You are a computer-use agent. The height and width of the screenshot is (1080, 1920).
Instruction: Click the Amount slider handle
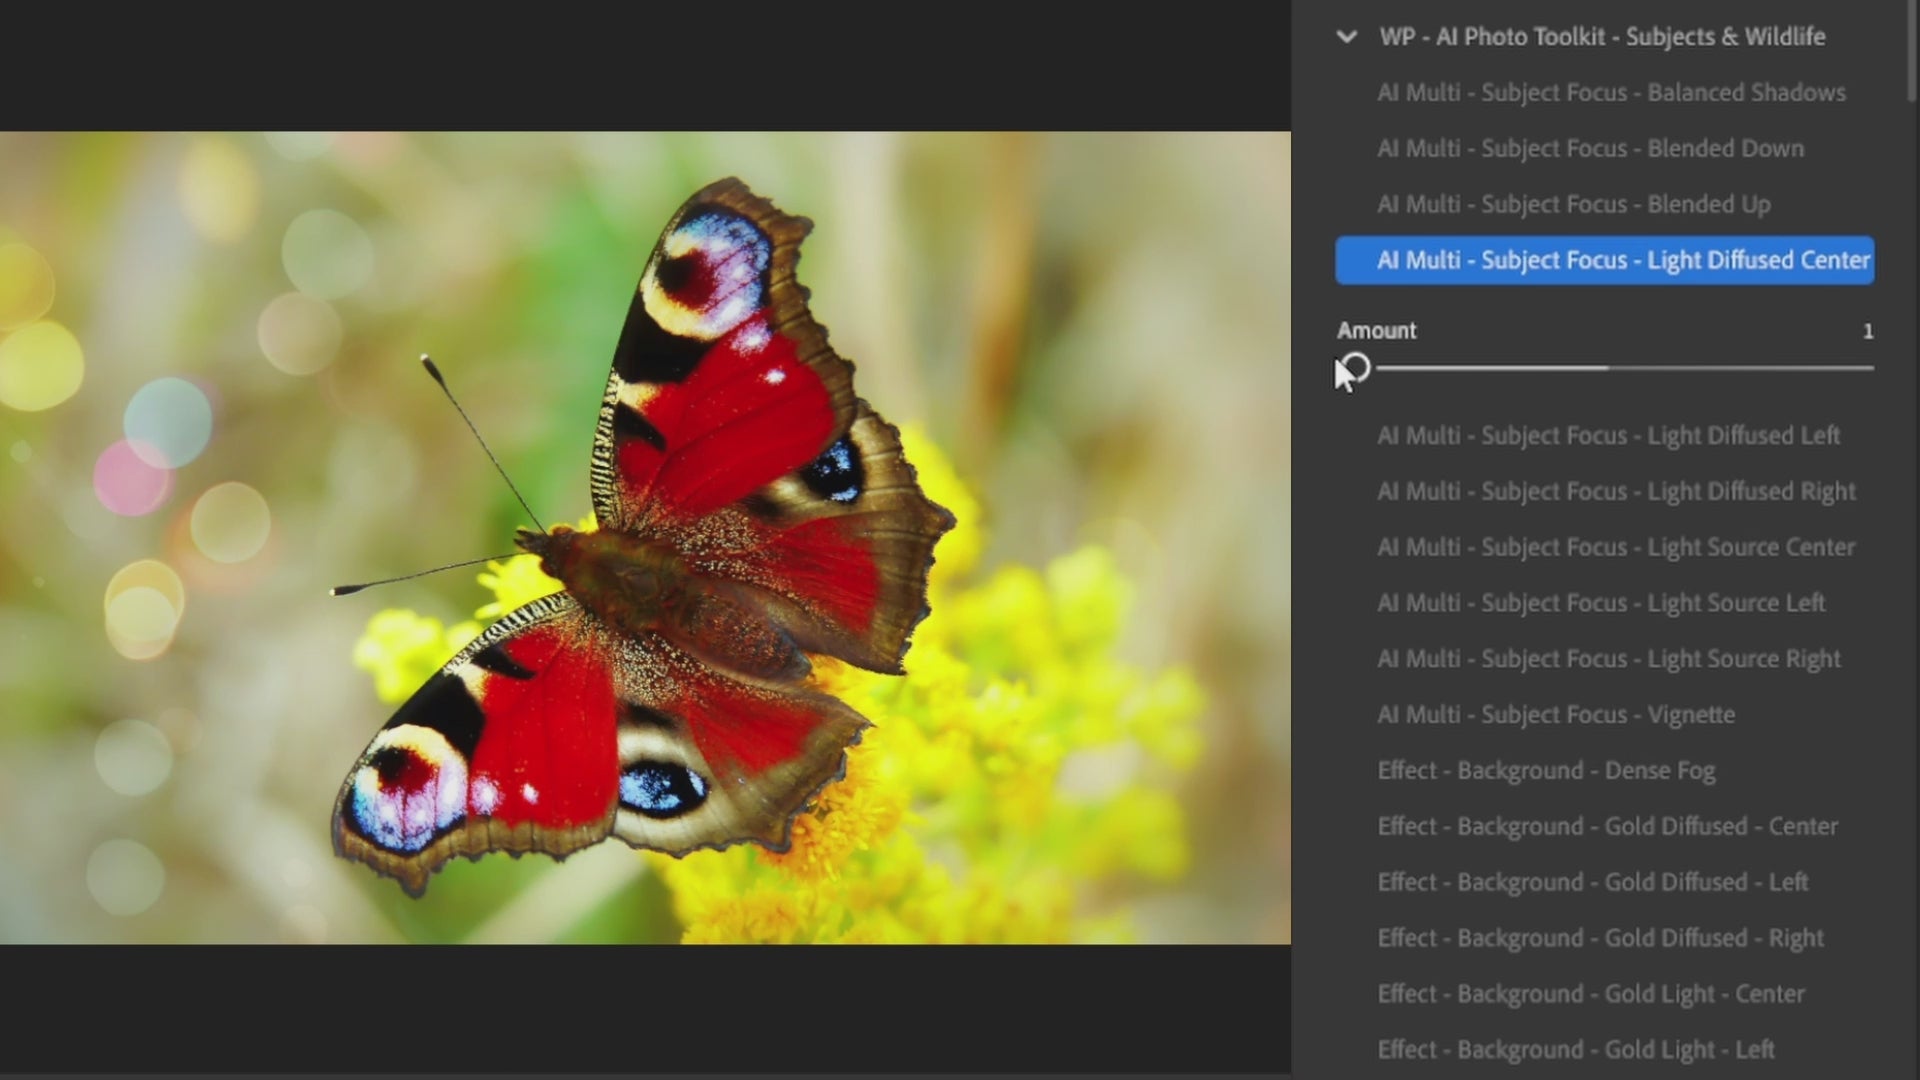click(x=1356, y=368)
